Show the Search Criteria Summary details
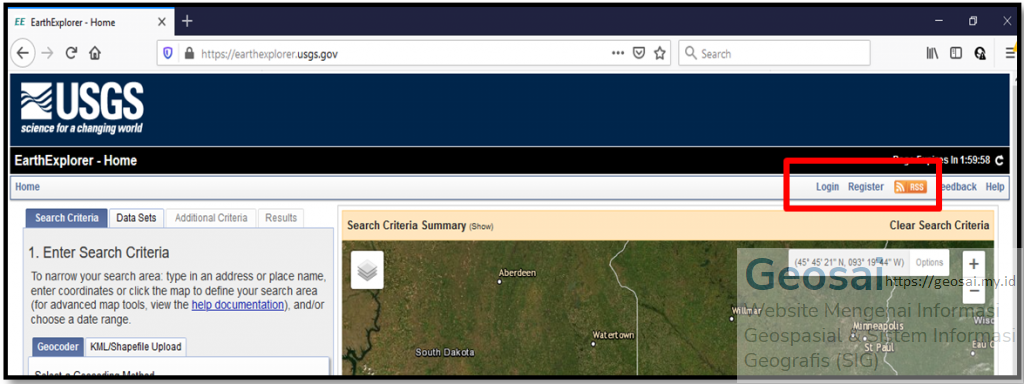 click(481, 227)
